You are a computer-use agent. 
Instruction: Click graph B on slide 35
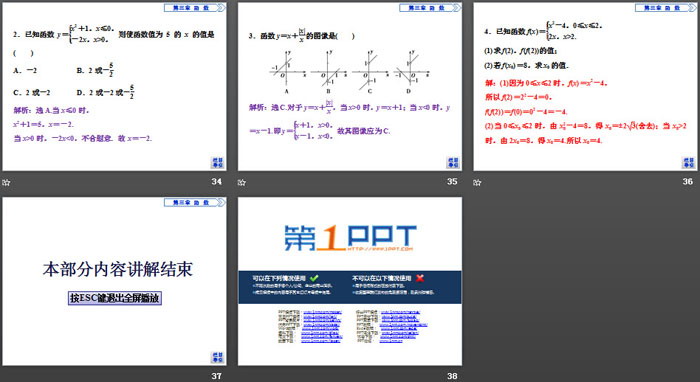(x=329, y=71)
